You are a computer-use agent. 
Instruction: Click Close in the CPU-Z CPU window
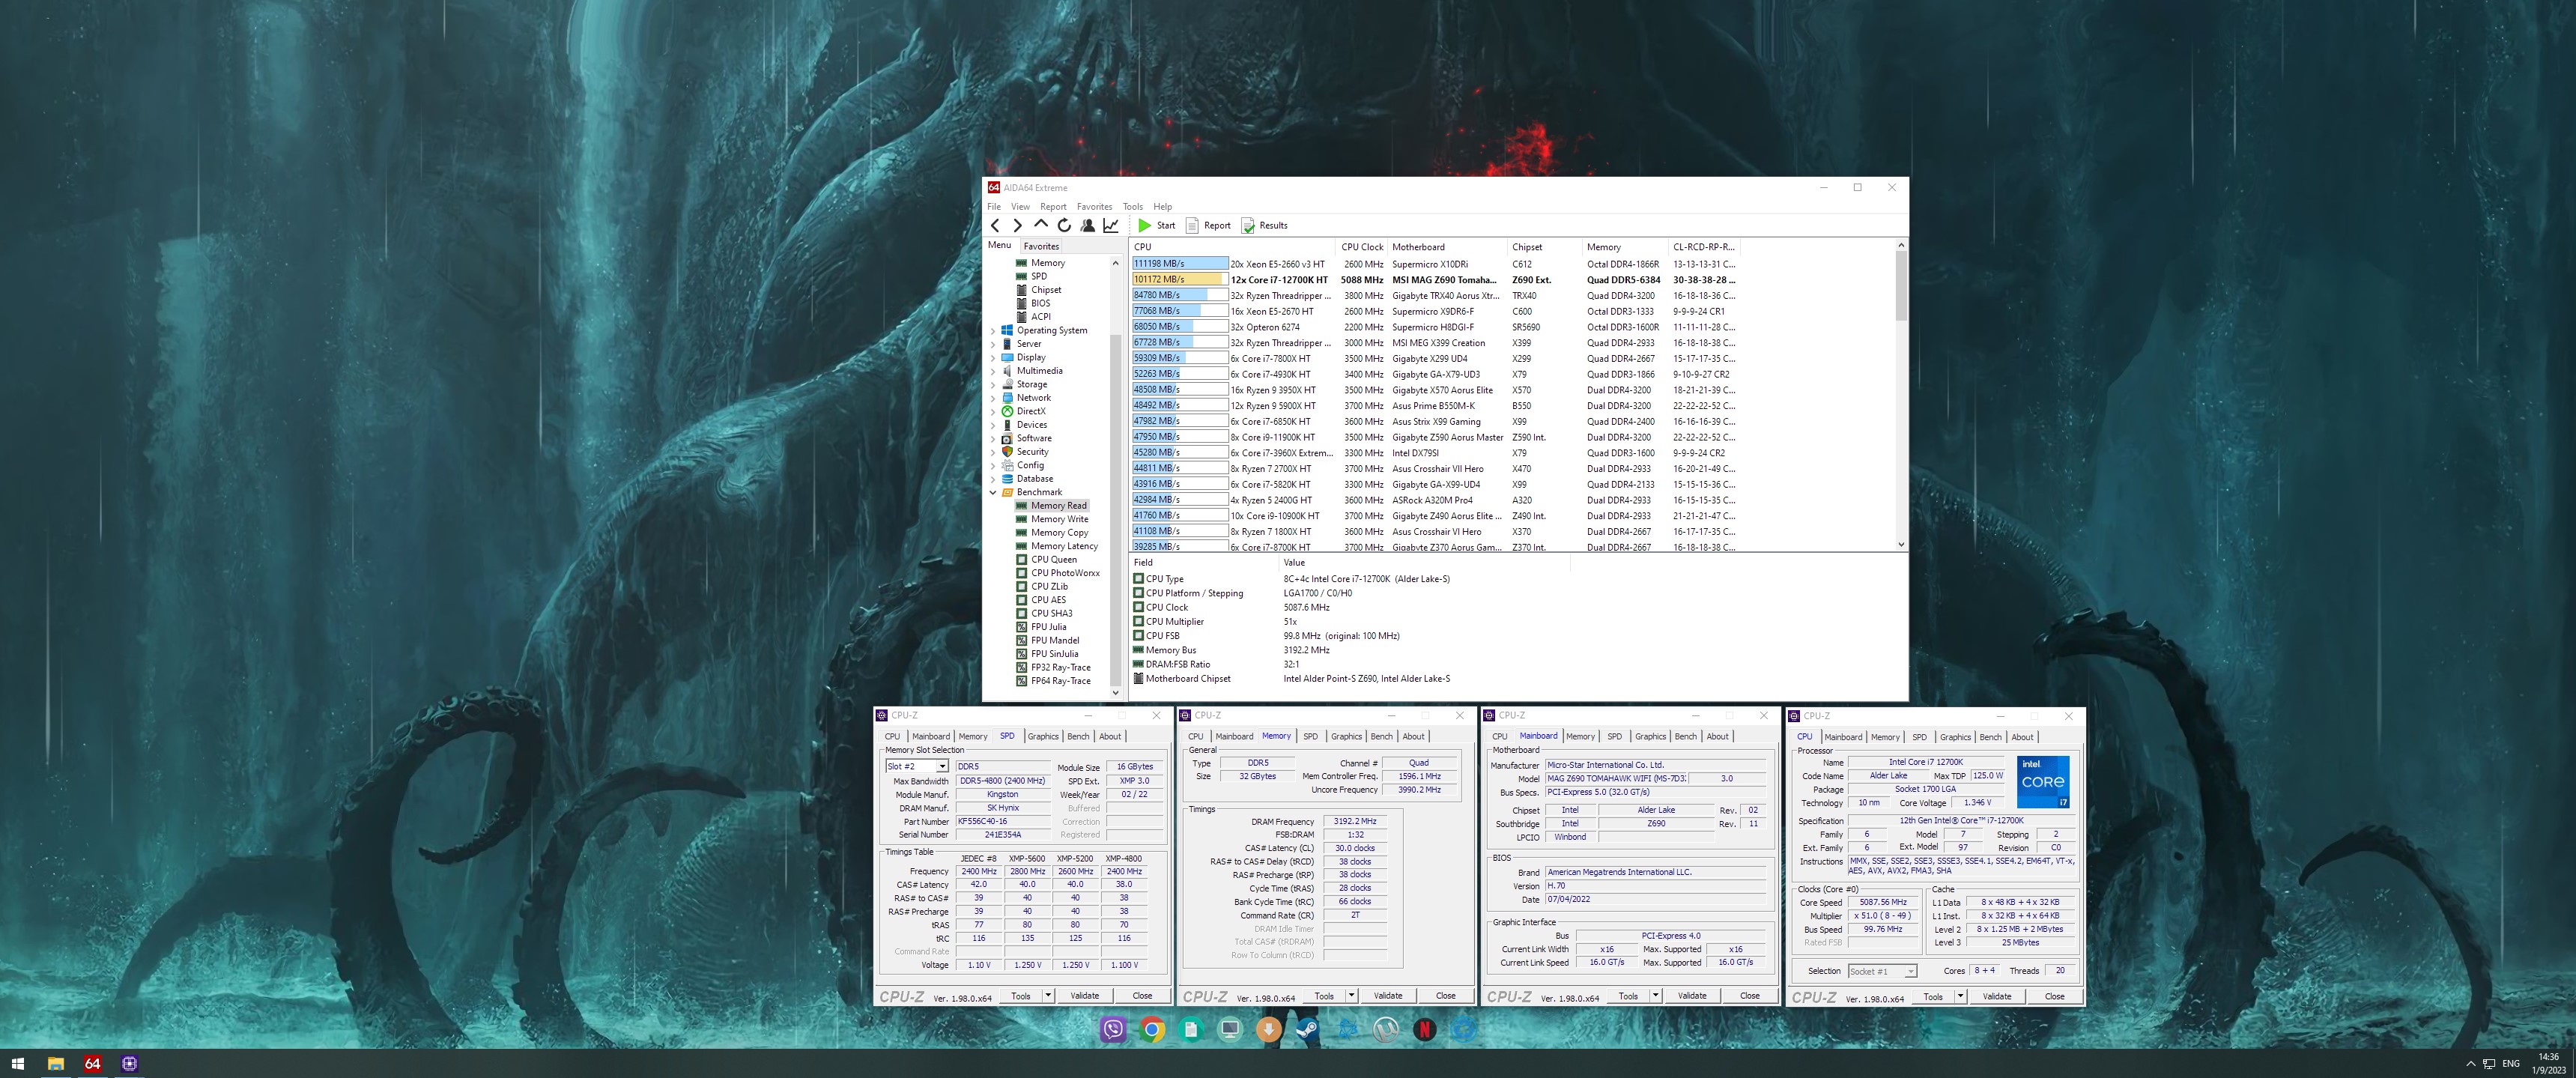pos(2054,996)
